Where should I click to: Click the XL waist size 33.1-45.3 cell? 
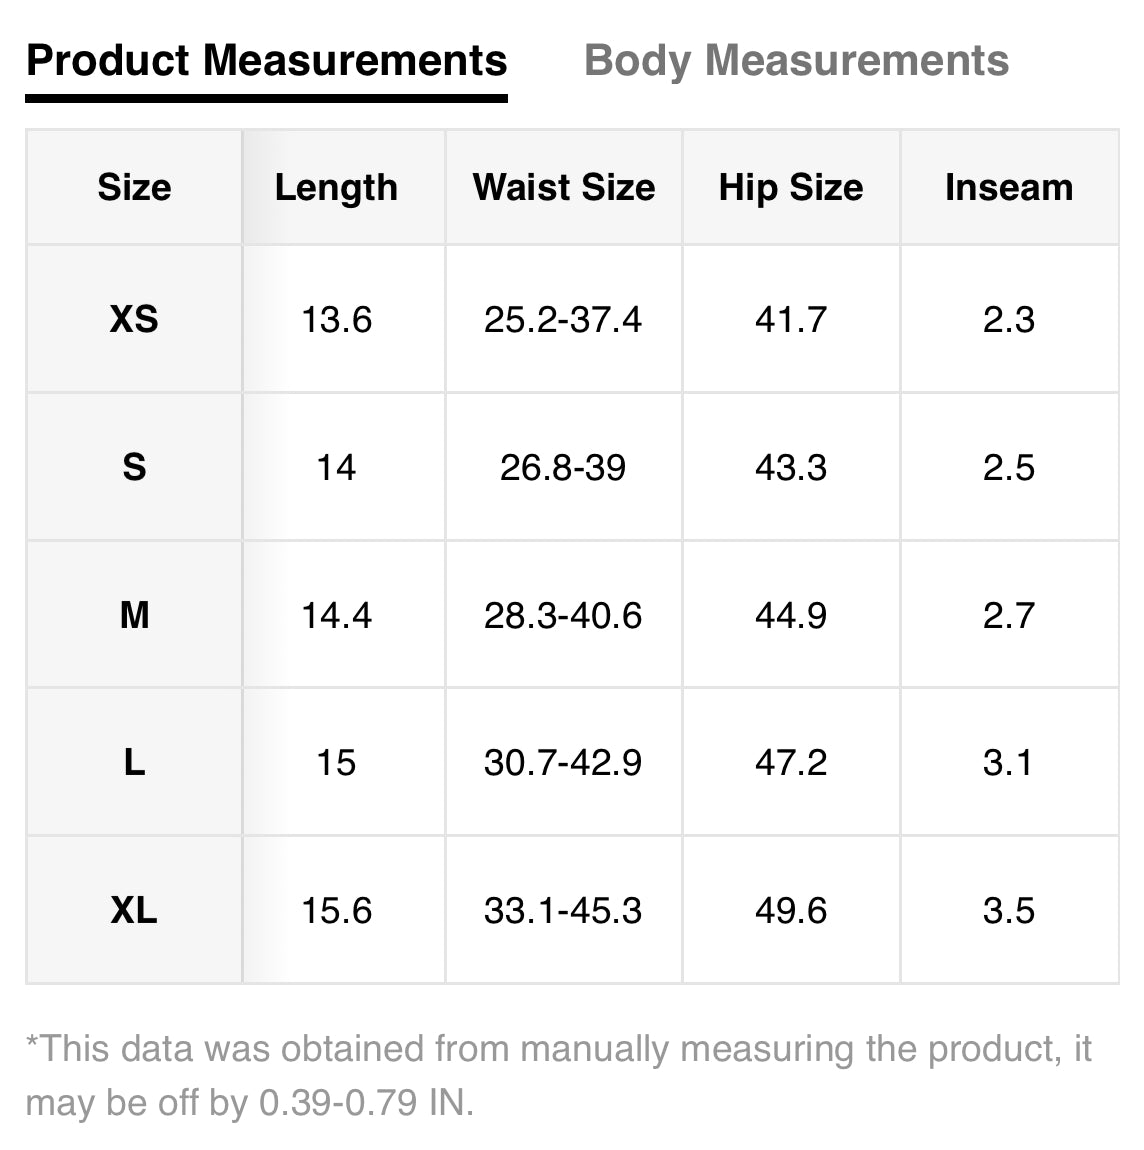pos(563,911)
